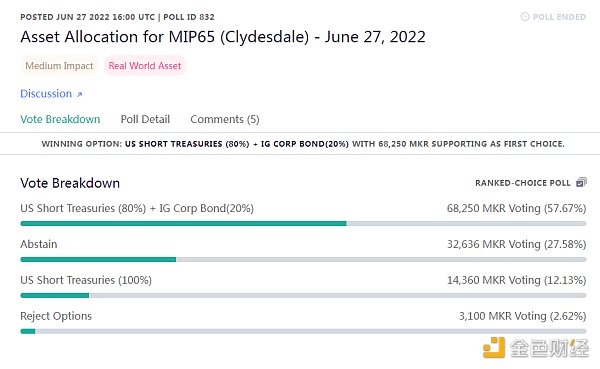600x369 pixels.
Task: Click the Jinse Finance watermark logo
Action: click(x=536, y=348)
